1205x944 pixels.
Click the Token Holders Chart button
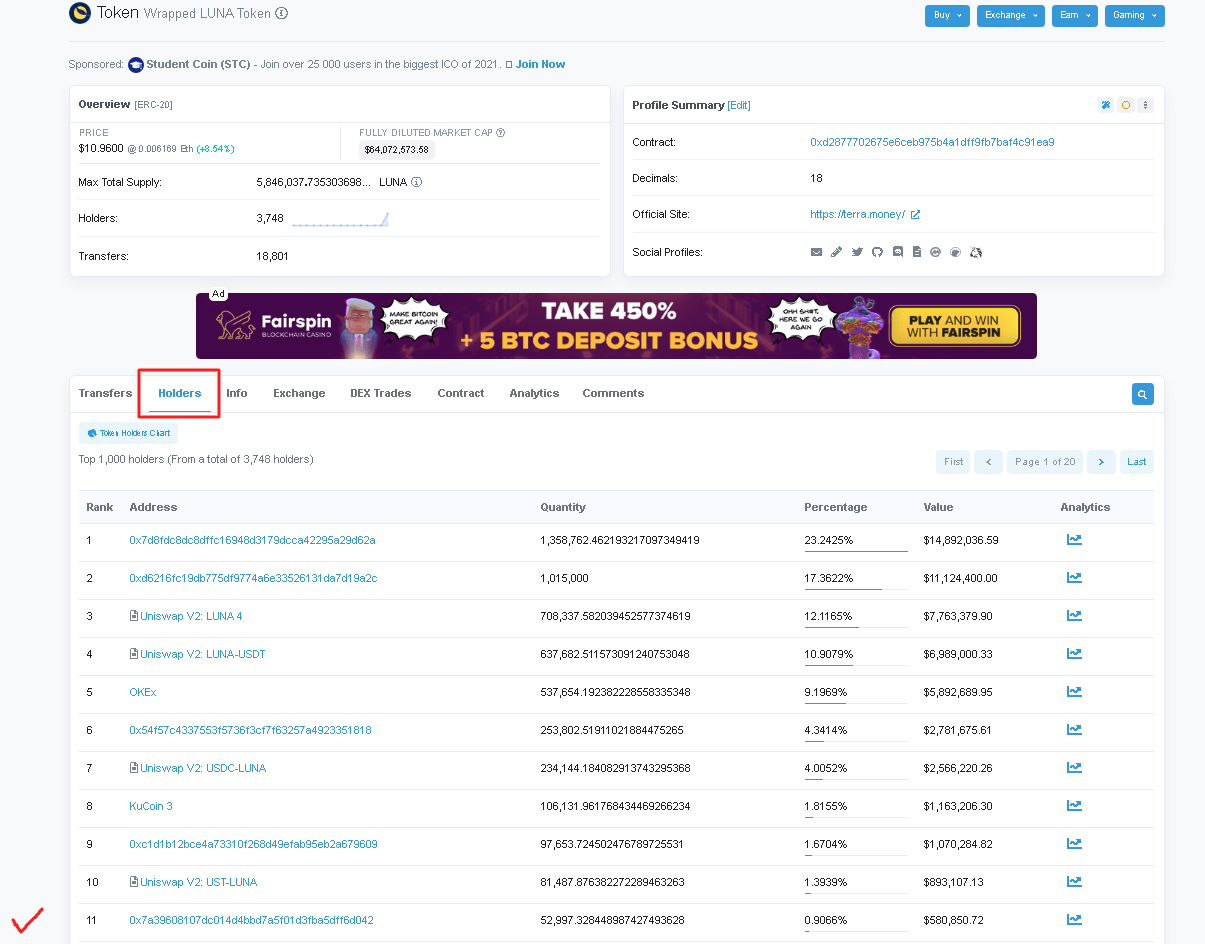pos(128,433)
